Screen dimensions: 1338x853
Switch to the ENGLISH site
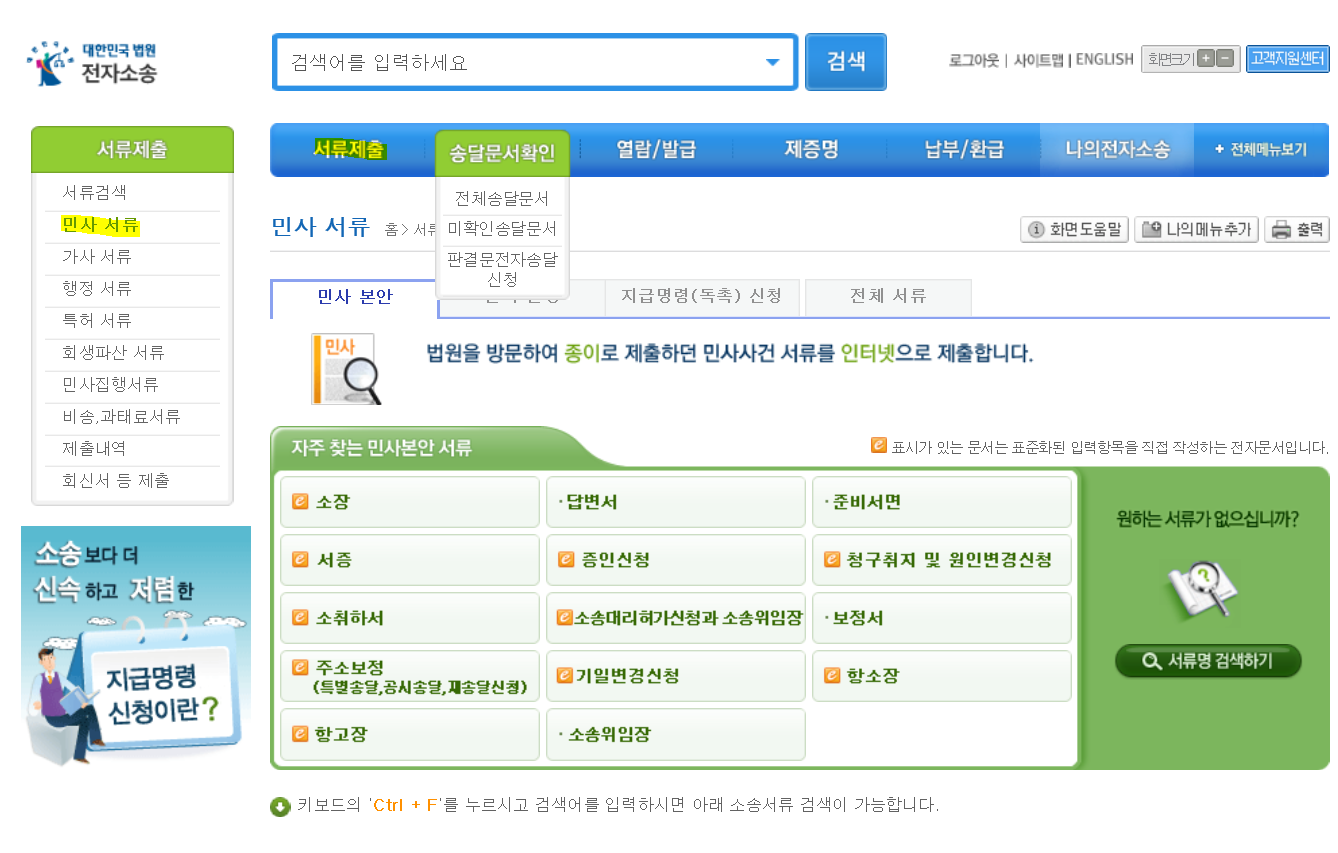pos(1105,59)
